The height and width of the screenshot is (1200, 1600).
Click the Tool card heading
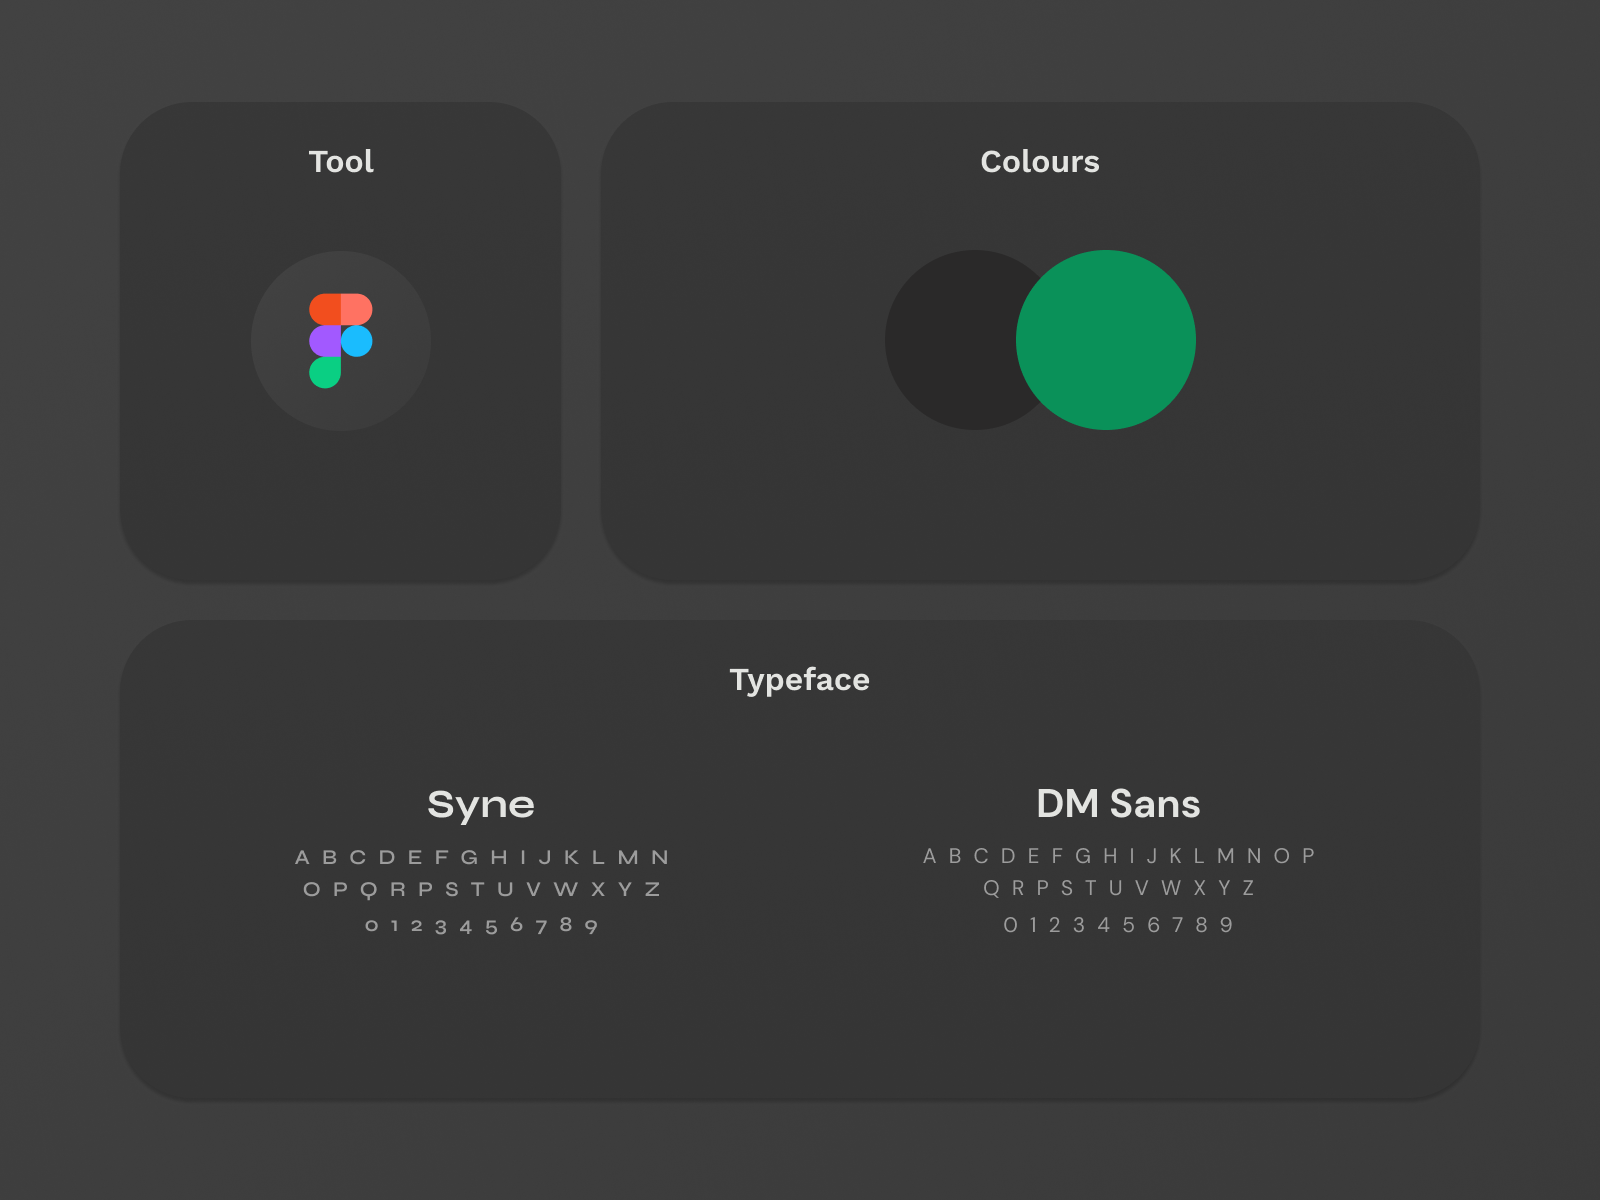click(x=341, y=161)
